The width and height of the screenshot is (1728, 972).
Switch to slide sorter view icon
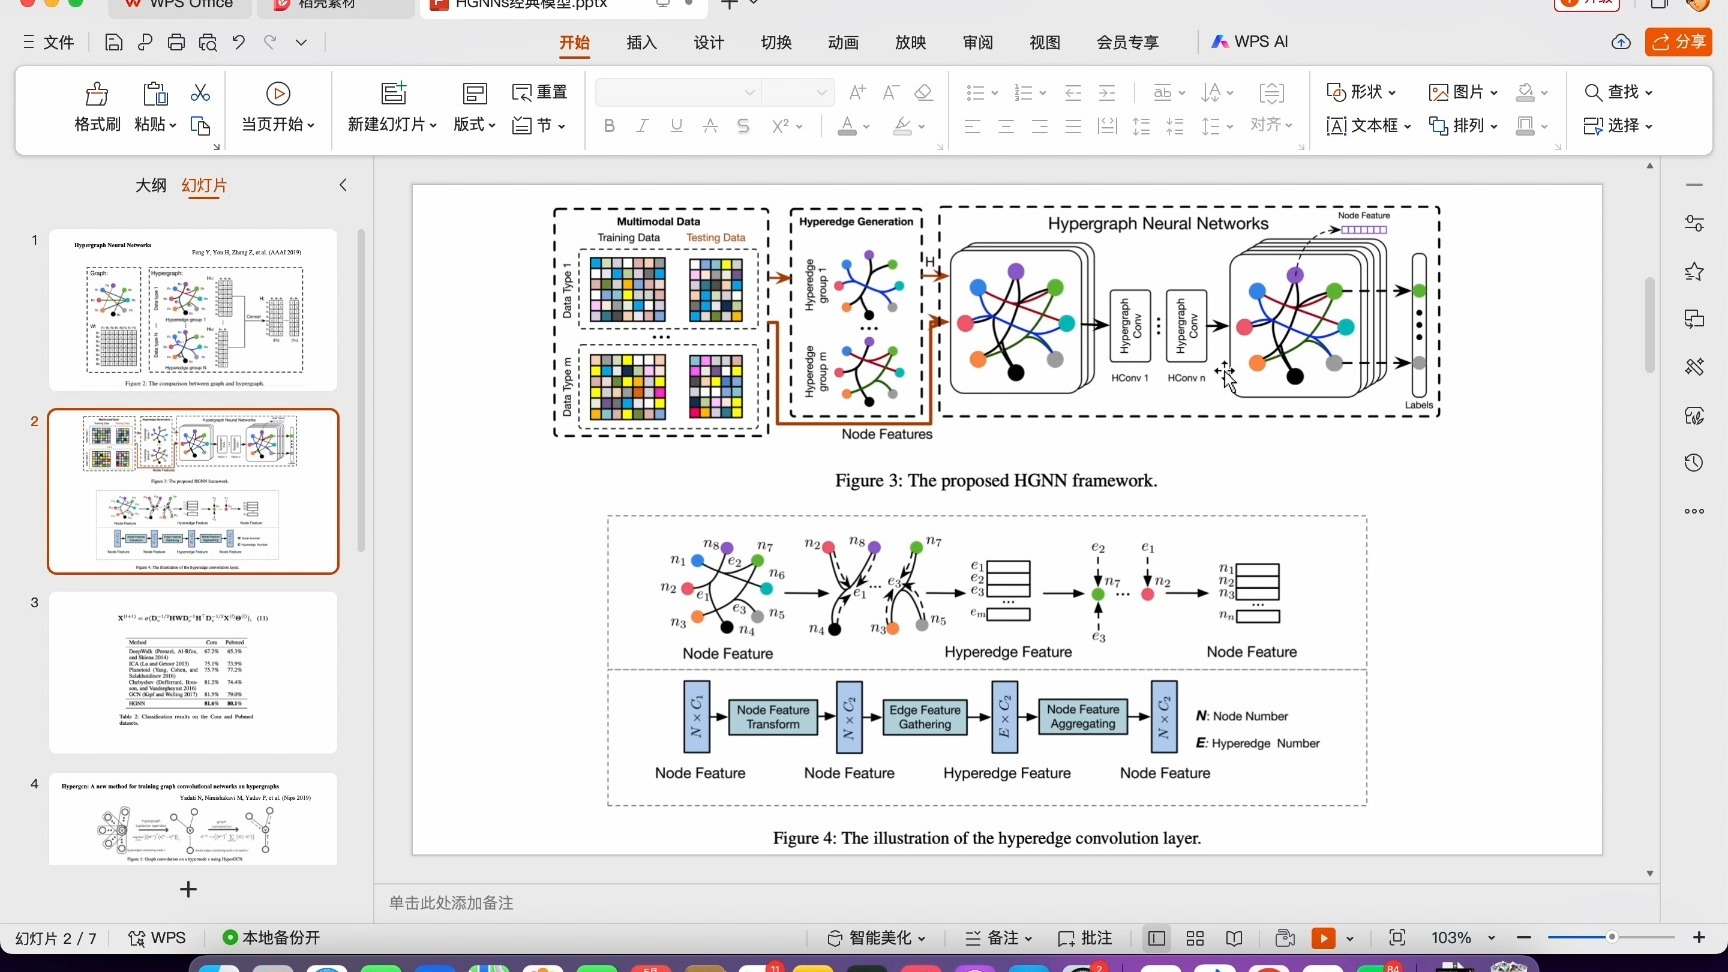pos(1195,938)
